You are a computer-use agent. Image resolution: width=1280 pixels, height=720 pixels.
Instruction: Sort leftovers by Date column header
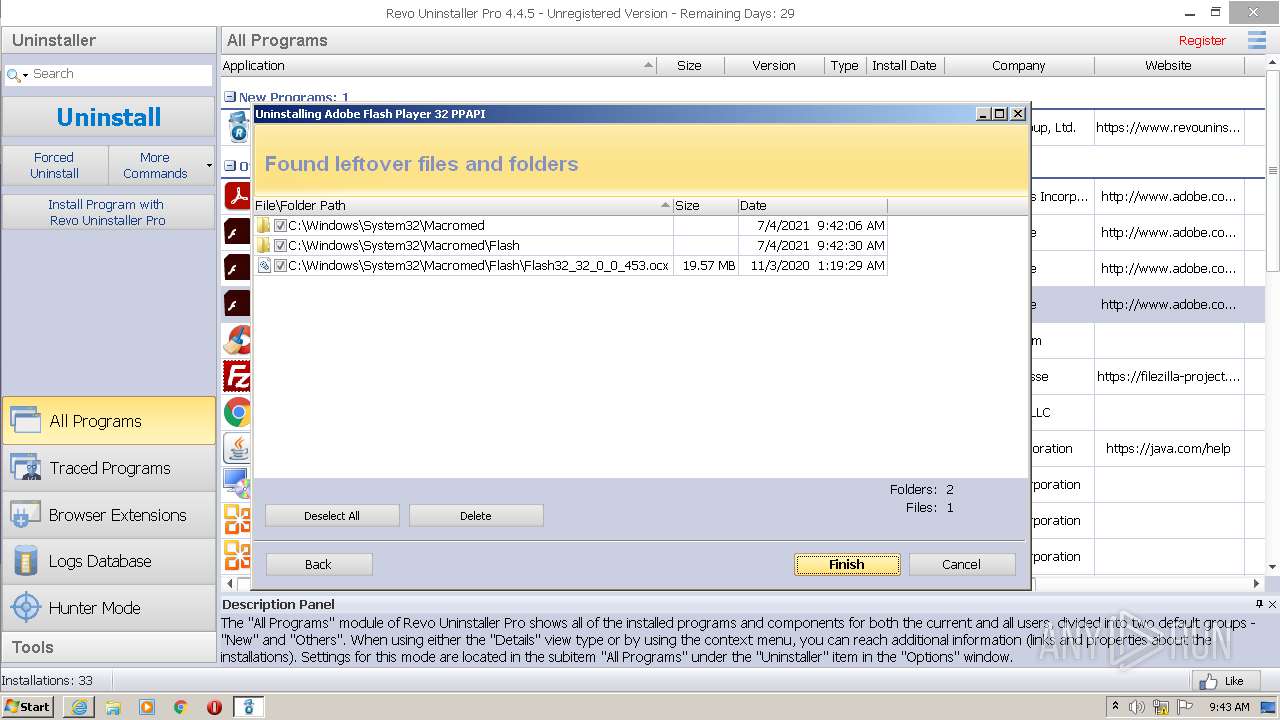coord(812,206)
